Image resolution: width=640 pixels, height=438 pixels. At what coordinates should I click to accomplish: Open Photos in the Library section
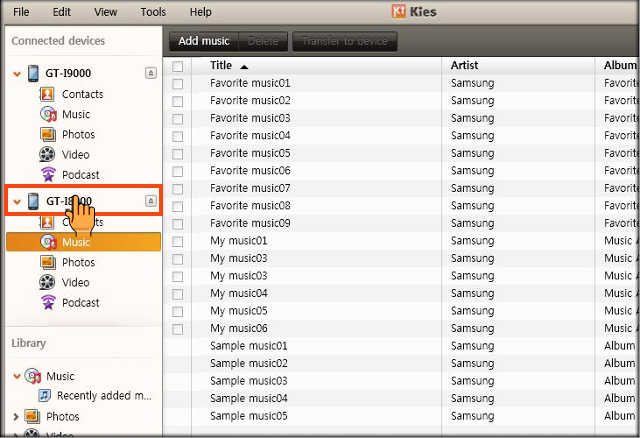tap(62, 416)
